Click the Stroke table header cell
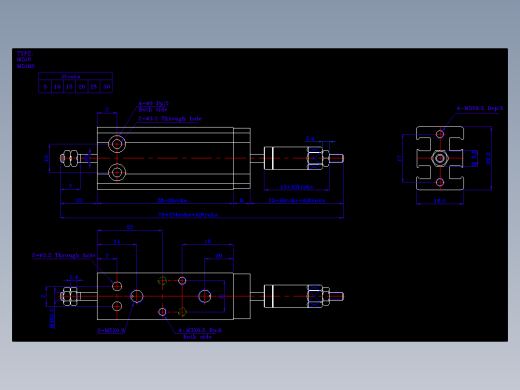520x390 pixels. click(75, 76)
